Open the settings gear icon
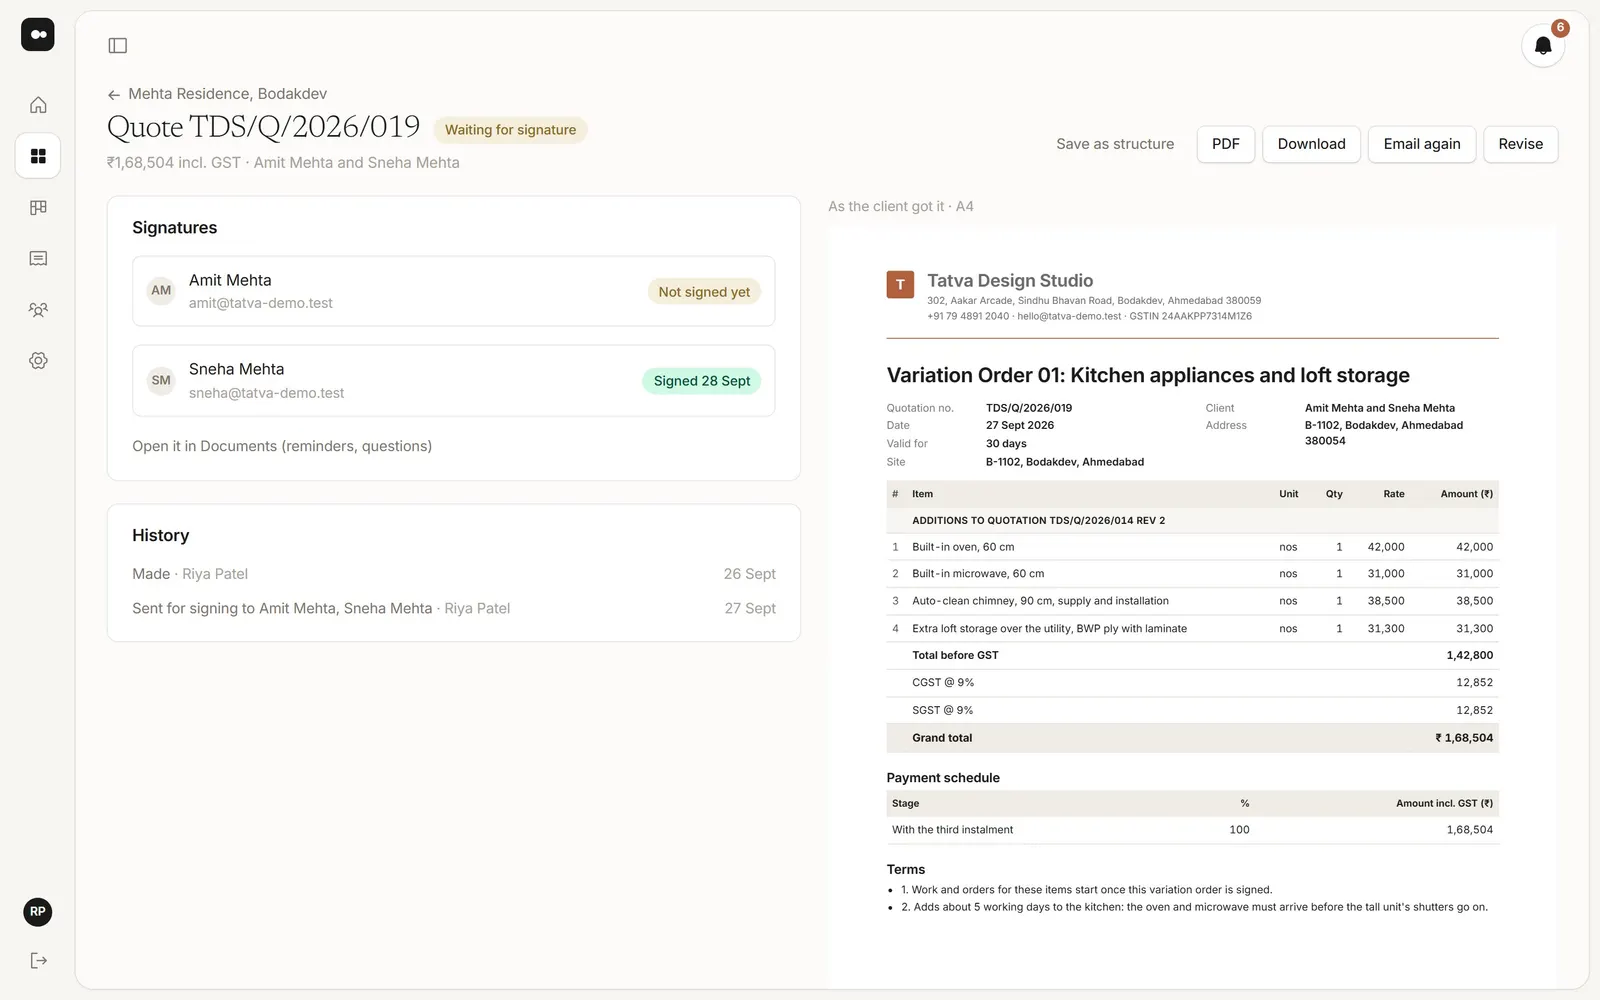This screenshot has height=1000, width=1600. (x=38, y=361)
